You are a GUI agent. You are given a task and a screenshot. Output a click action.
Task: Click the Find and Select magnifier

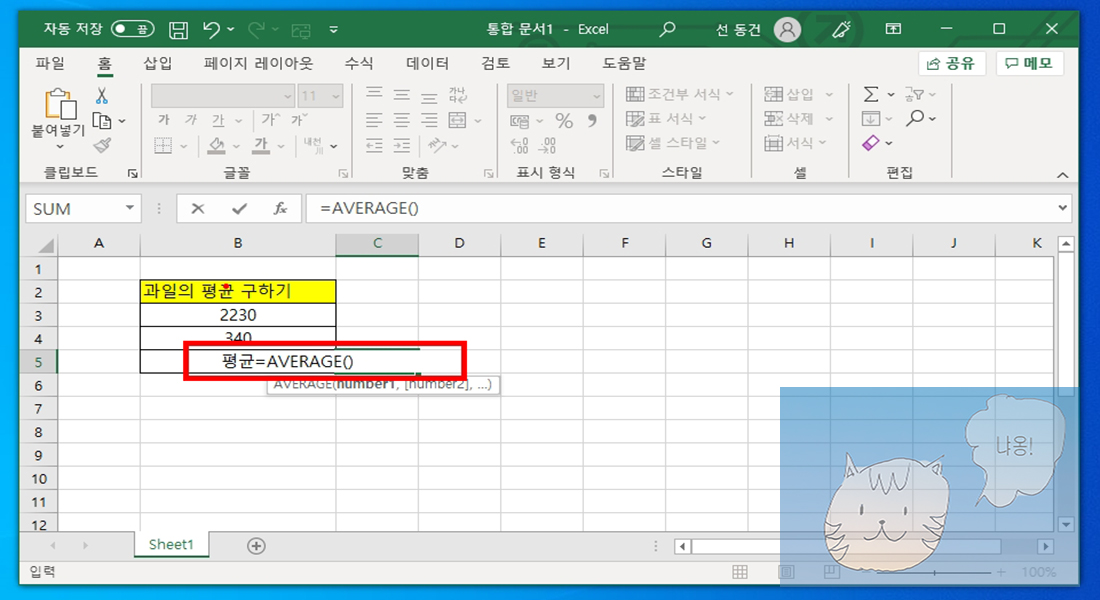point(914,119)
